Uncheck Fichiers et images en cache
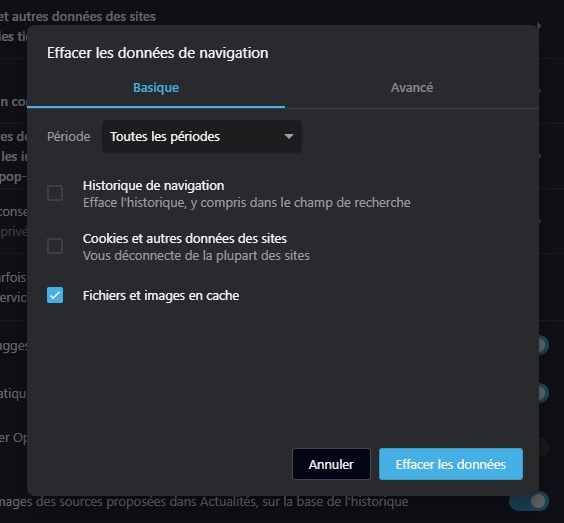The width and height of the screenshot is (564, 523). (x=55, y=295)
